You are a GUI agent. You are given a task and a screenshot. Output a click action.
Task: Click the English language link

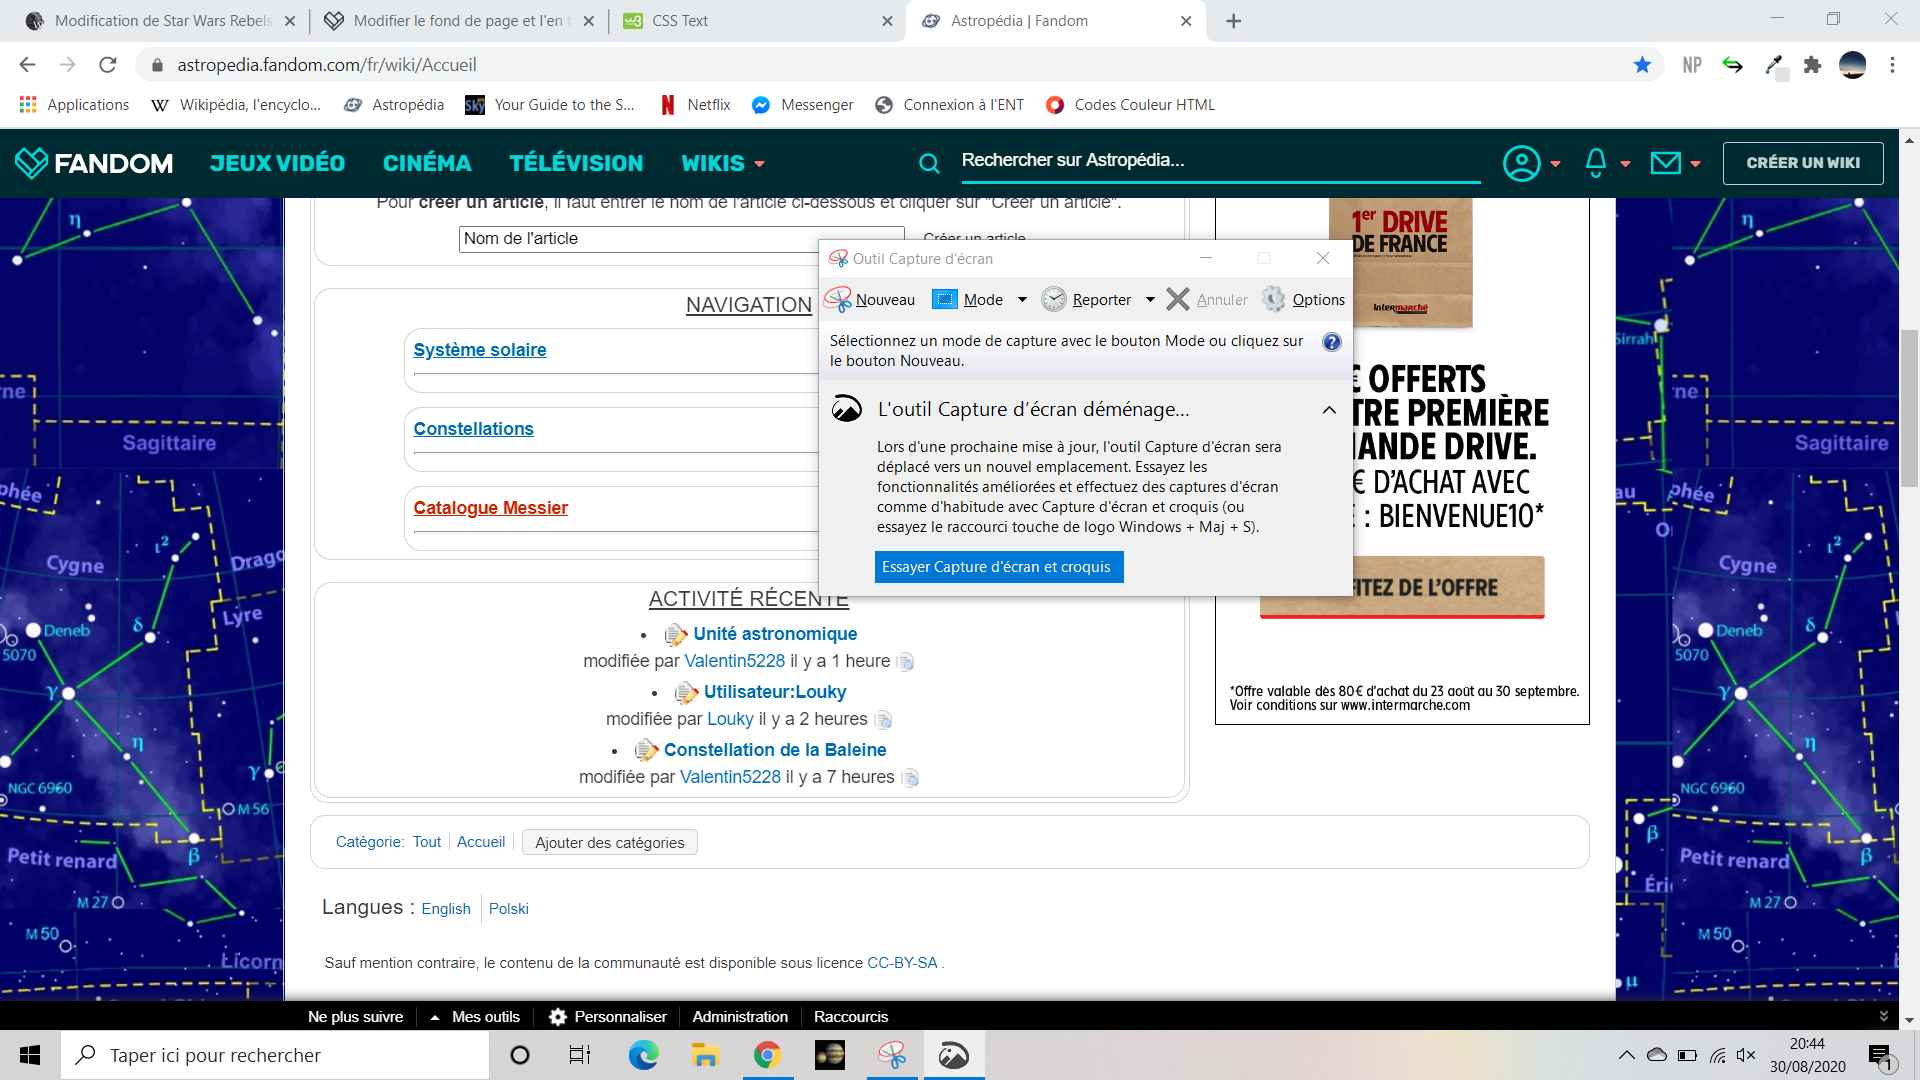click(x=446, y=909)
